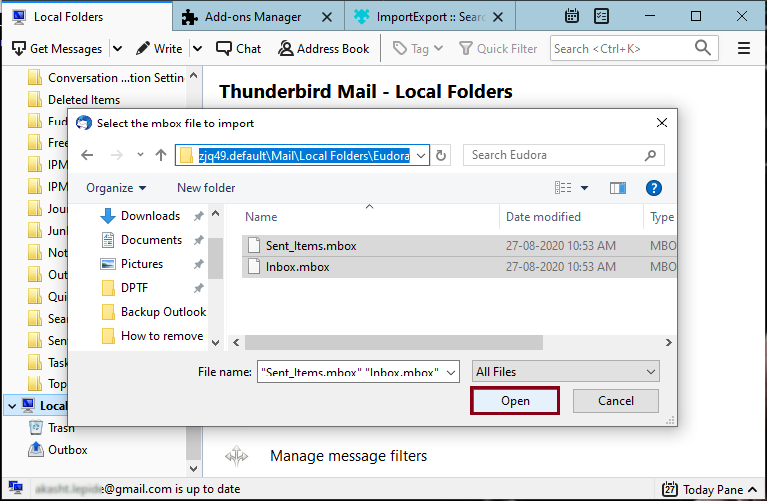The image size is (767, 501).
Task: Toggle the Today Pane
Action: pos(710,489)
